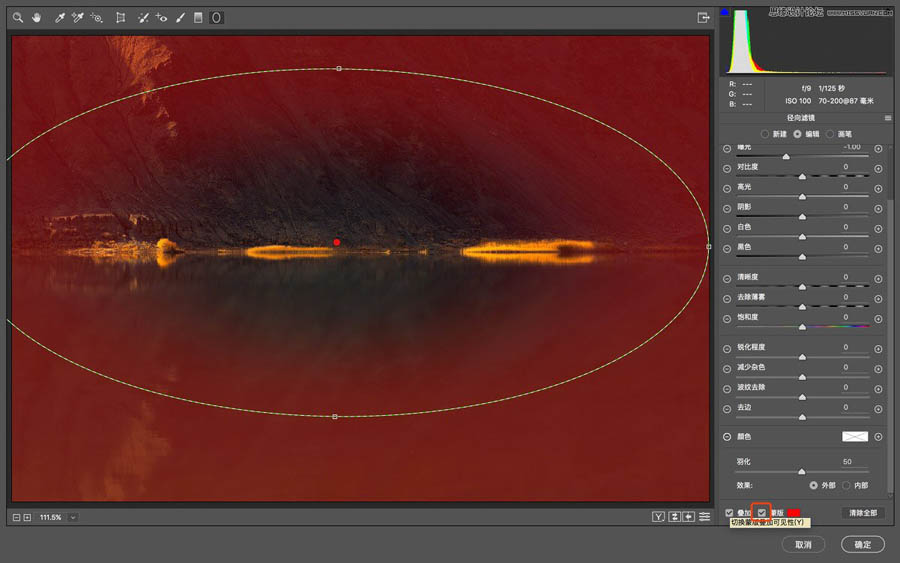Choose the Red Eye Removal tool
The width and height of the screenshot is (900, 563).
(162, 18)
